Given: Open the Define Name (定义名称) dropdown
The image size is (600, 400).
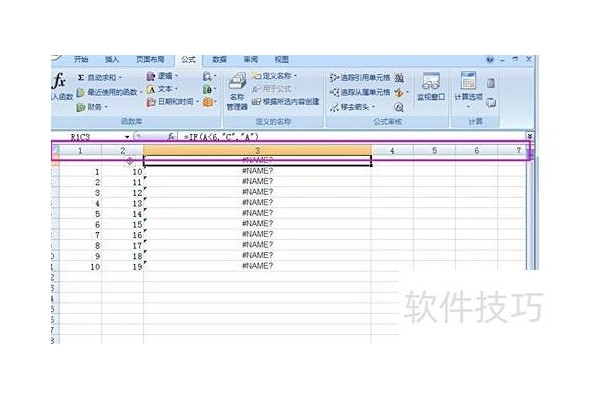Looking at the screenshot, I should pyautogui.click(x=275, y=76).
